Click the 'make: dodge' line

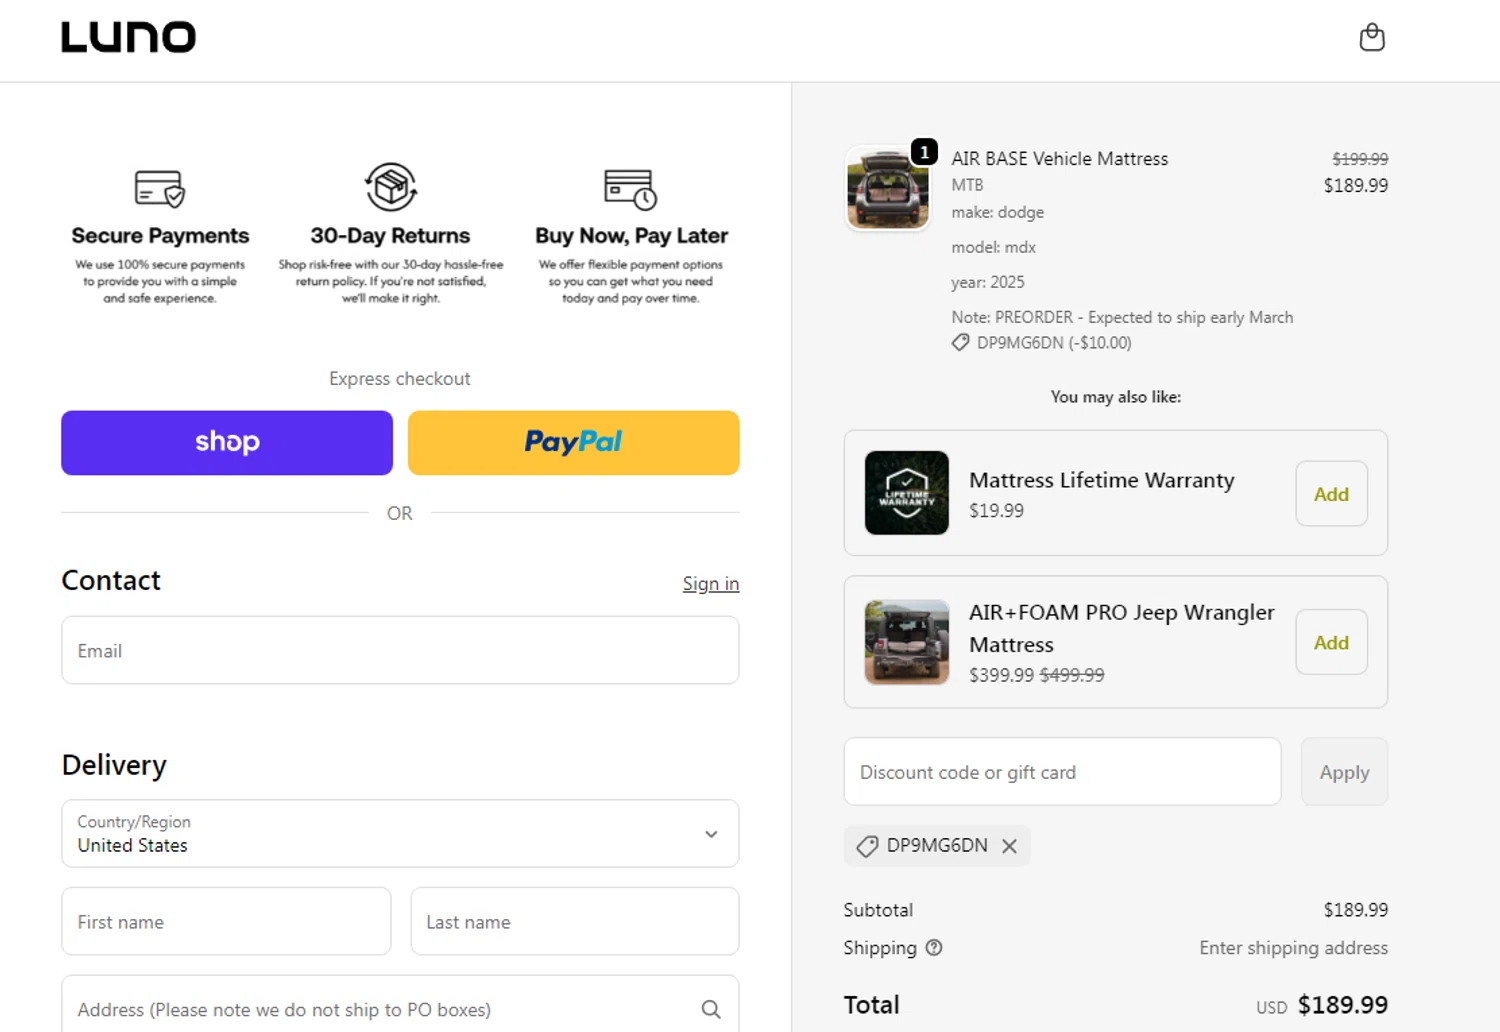997,212
